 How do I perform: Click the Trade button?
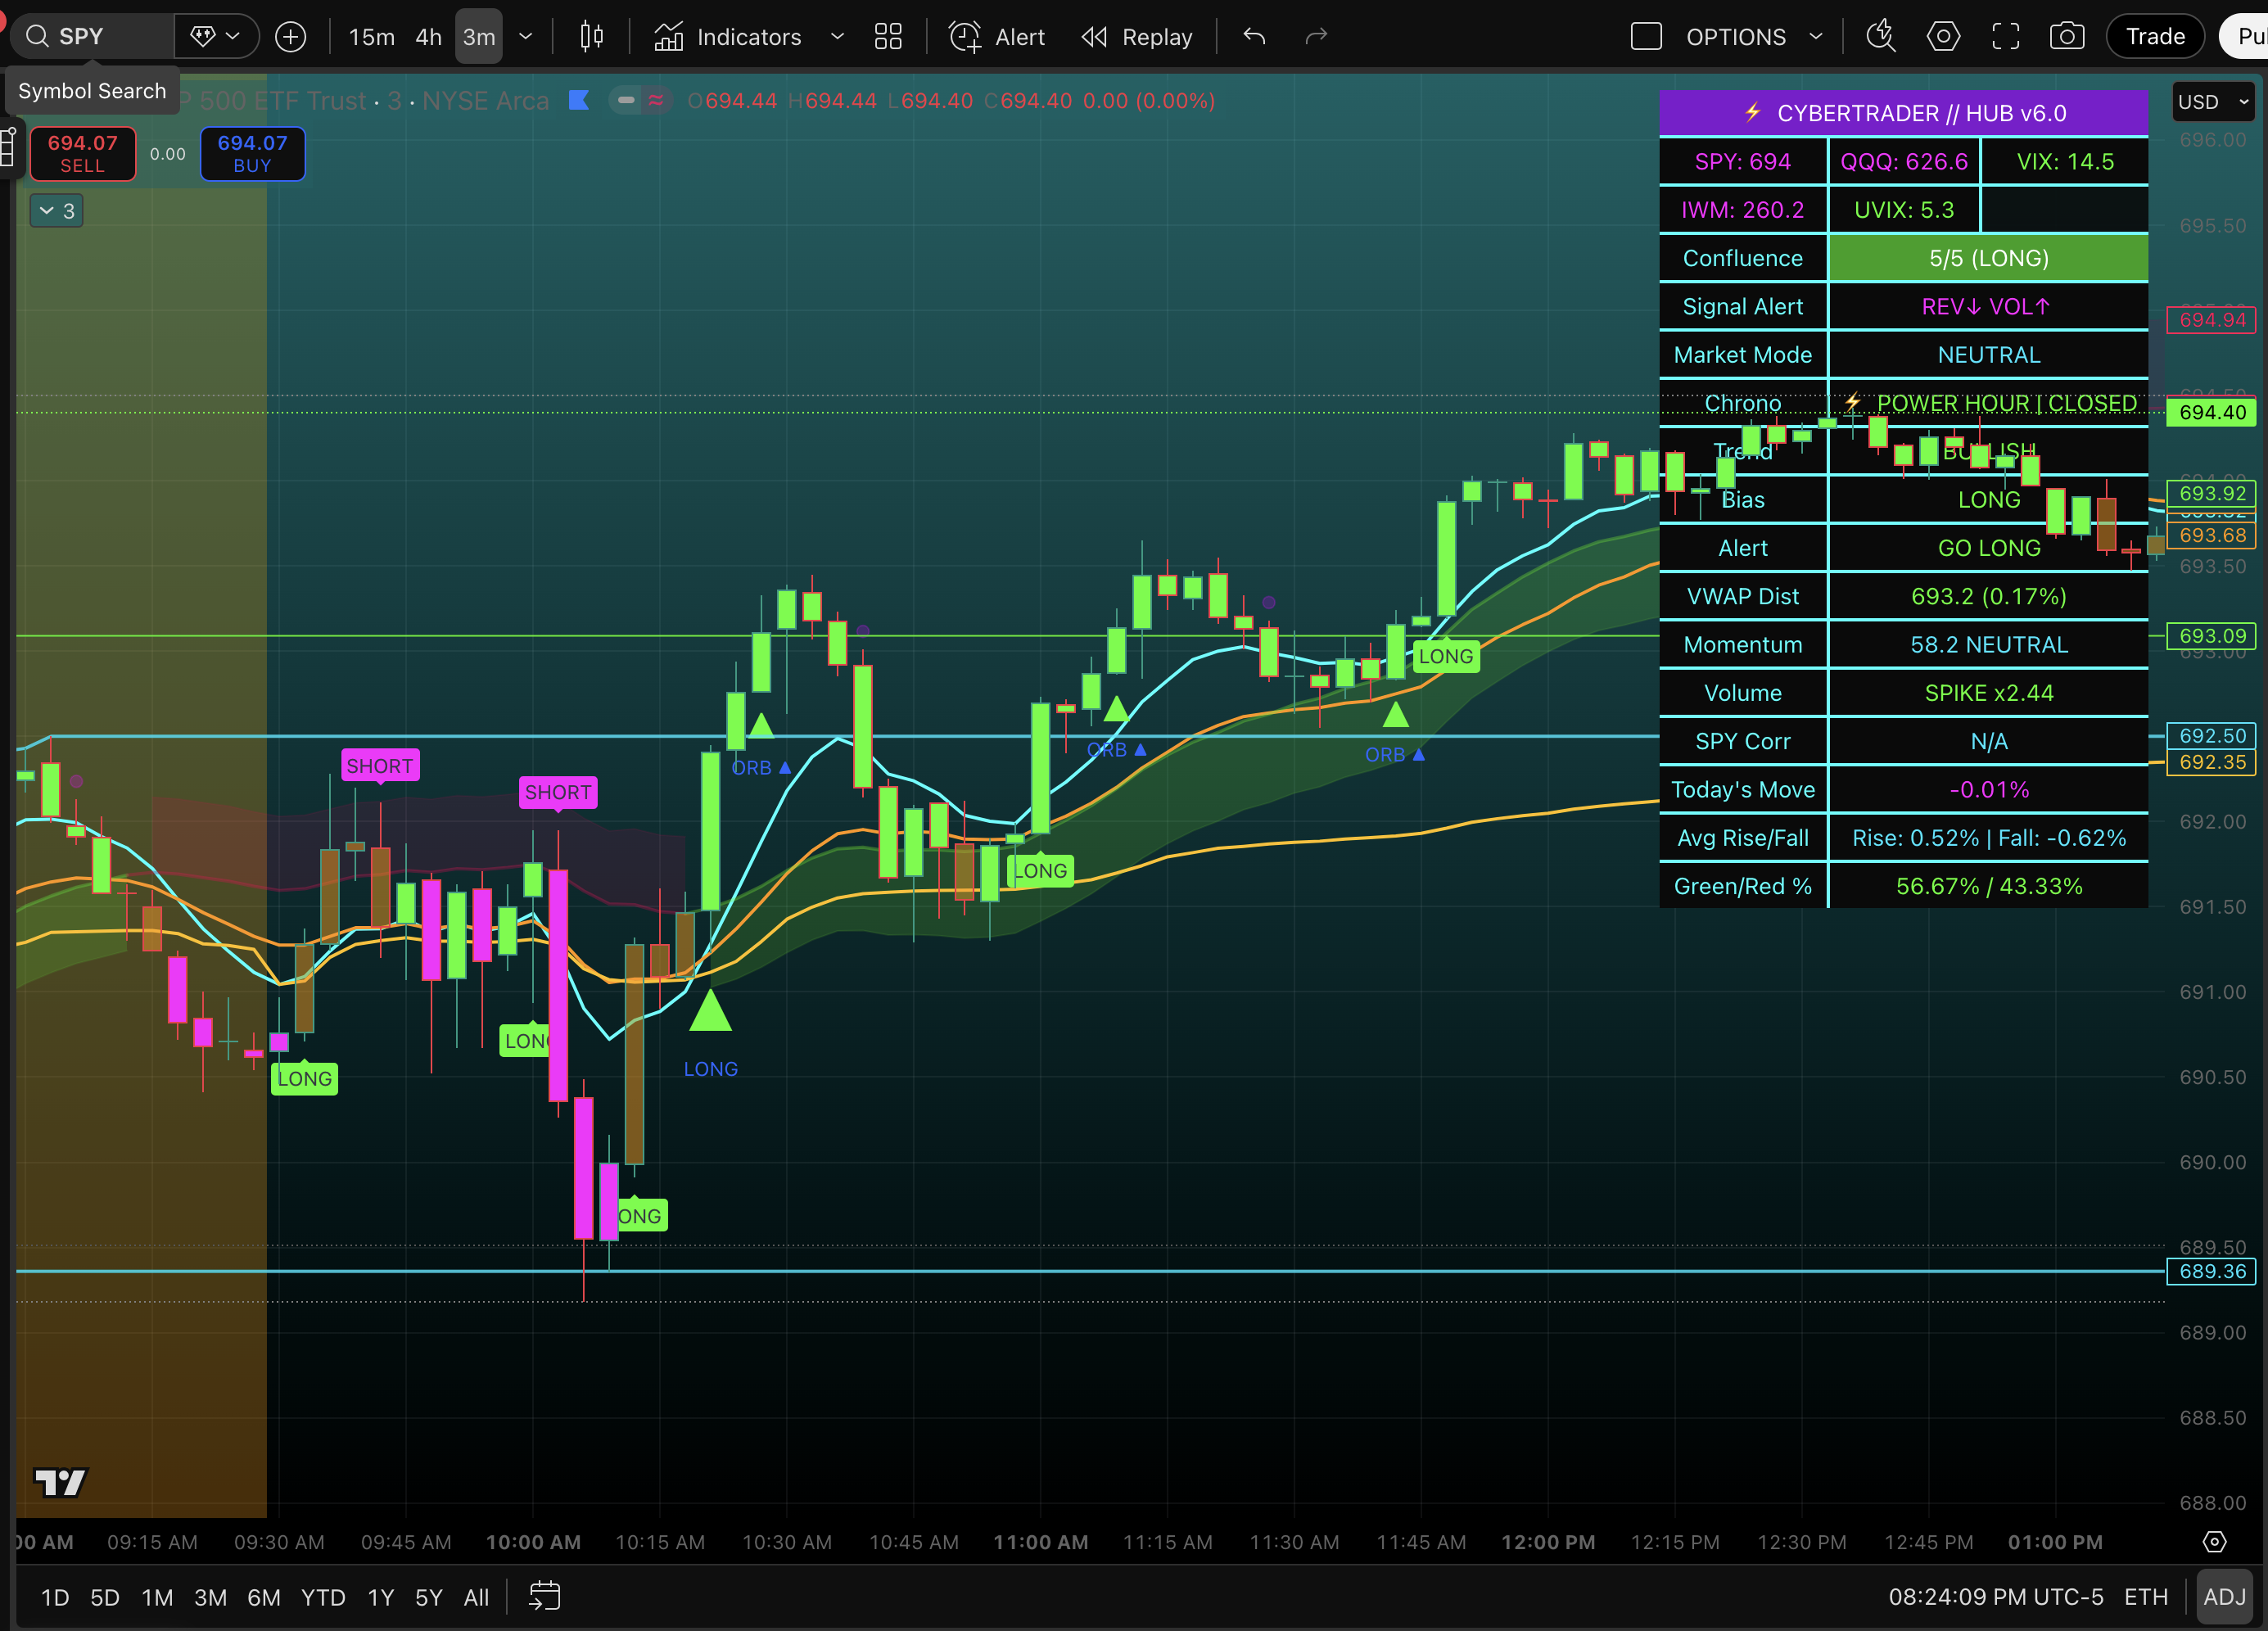point(2155,36)
